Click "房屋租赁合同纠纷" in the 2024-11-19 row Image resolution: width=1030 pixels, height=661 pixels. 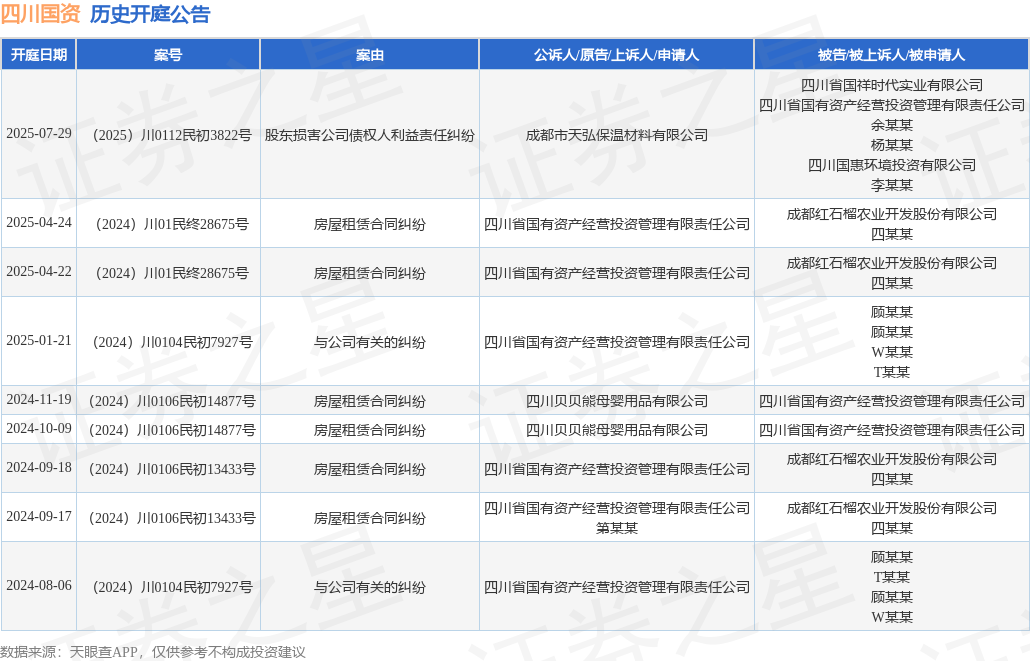click(x=370, y=401)
